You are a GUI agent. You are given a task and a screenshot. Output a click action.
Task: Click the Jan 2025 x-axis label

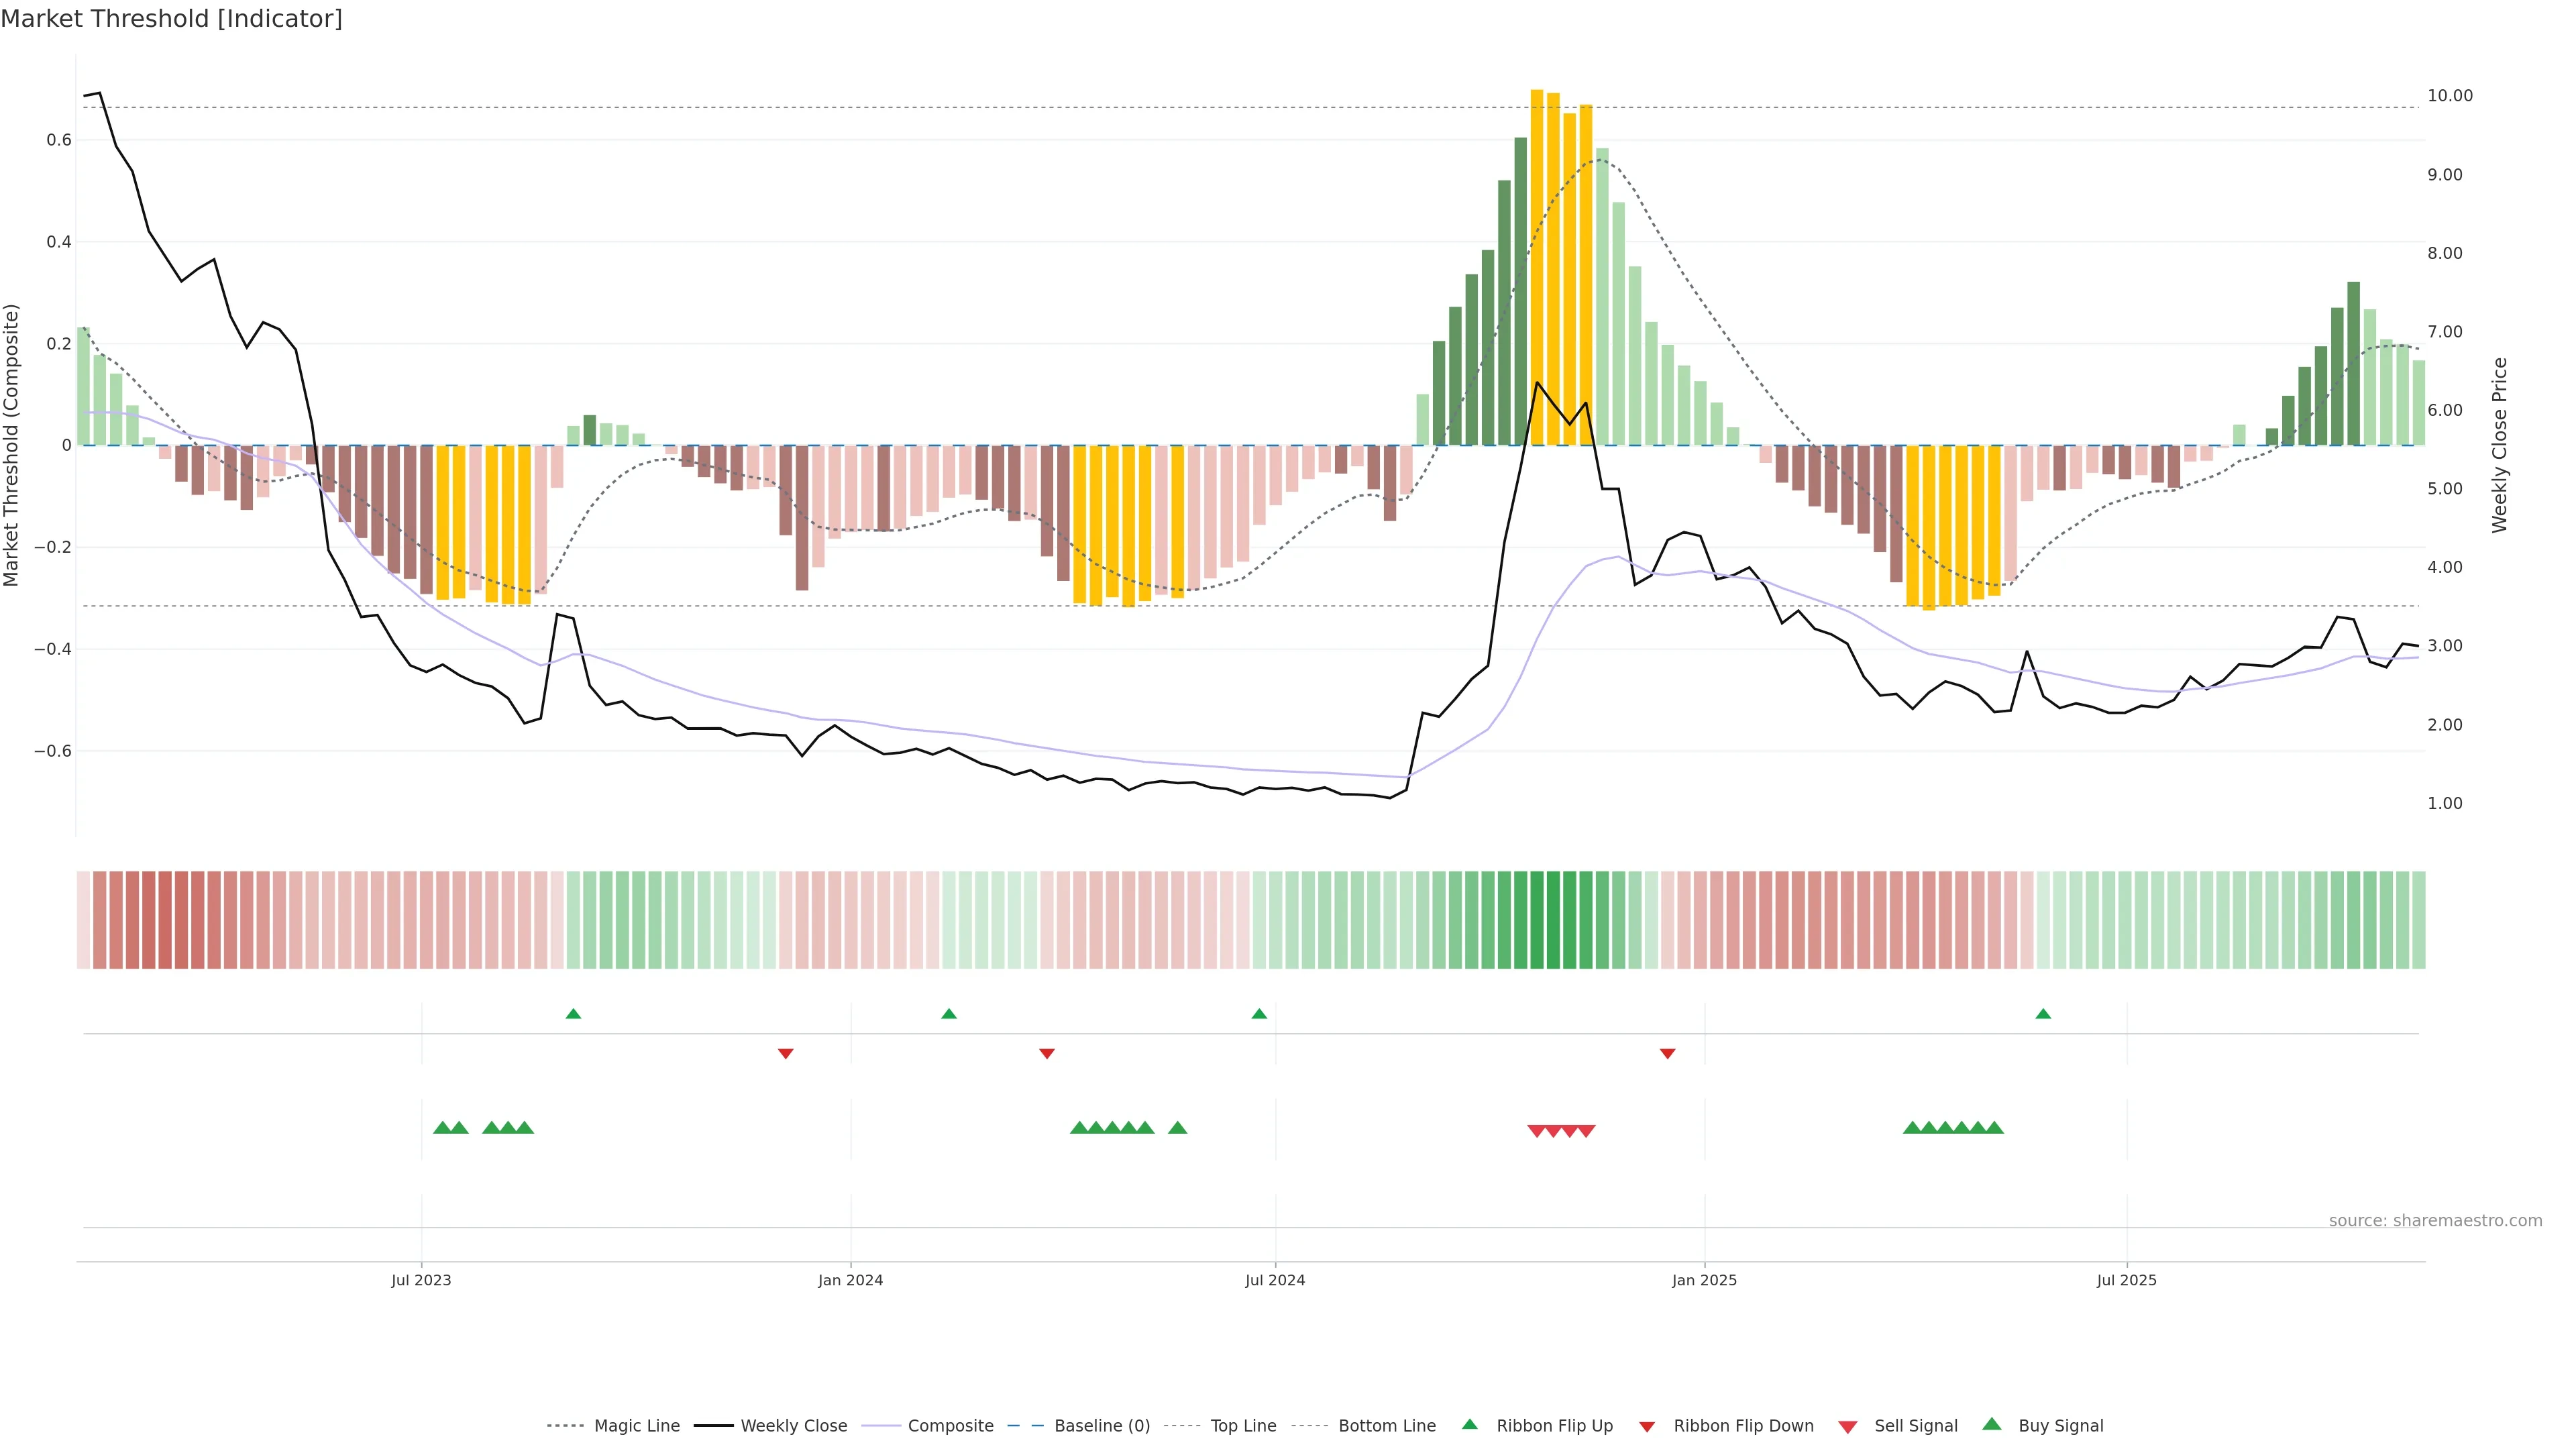[x=1704, y=1280]
